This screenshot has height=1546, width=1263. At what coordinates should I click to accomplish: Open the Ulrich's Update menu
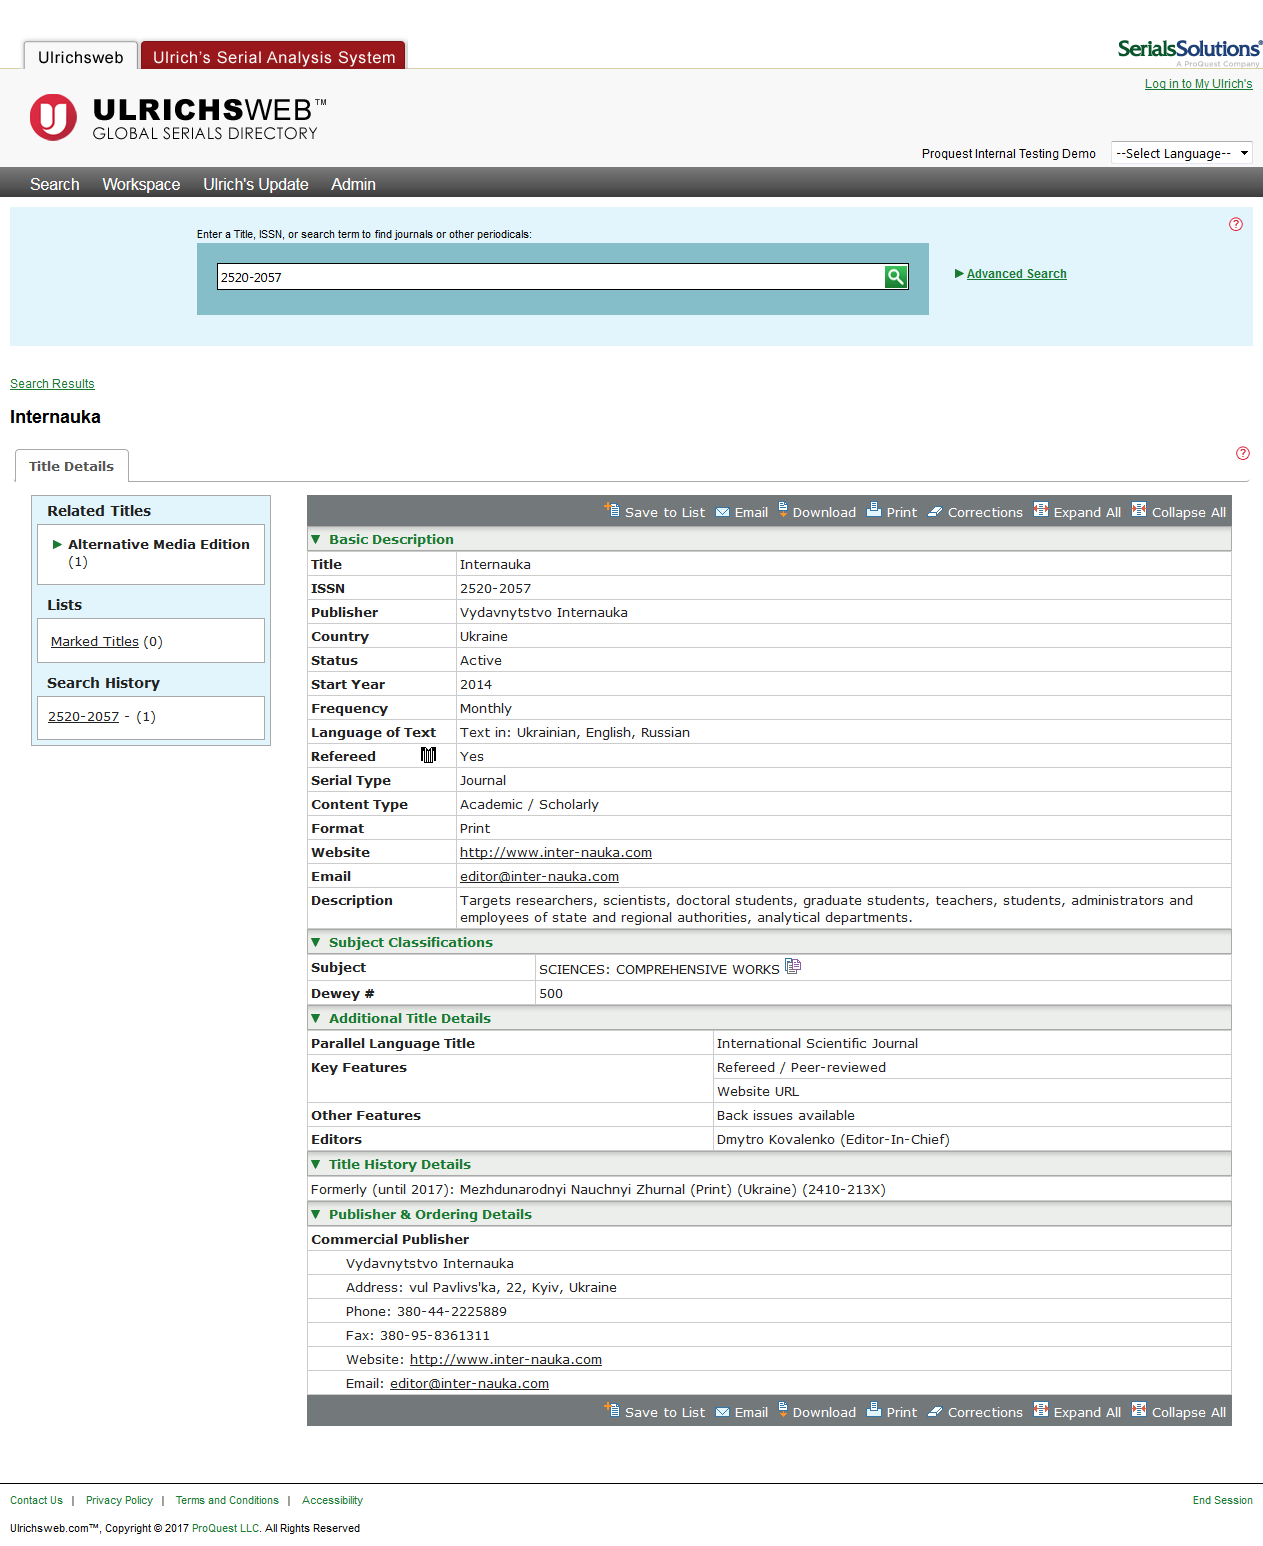(256, 184)
